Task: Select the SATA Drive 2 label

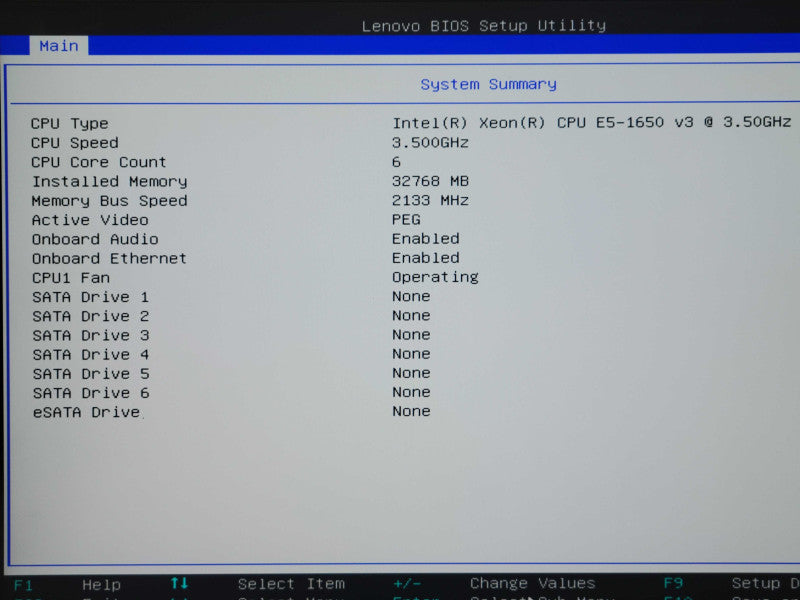Action: pyautogui.click(x=90, y=316)
